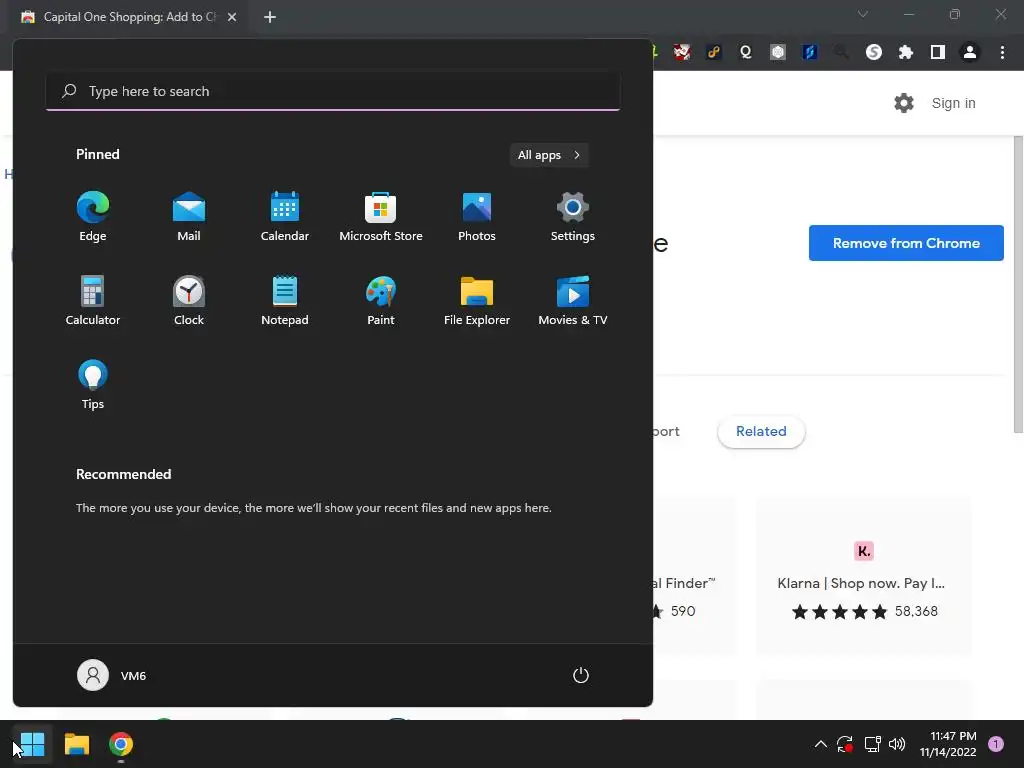Open the Calendar pinned app
This screenshot has width=1024, height=768.
pyautogui.click(x=285, y=217)
